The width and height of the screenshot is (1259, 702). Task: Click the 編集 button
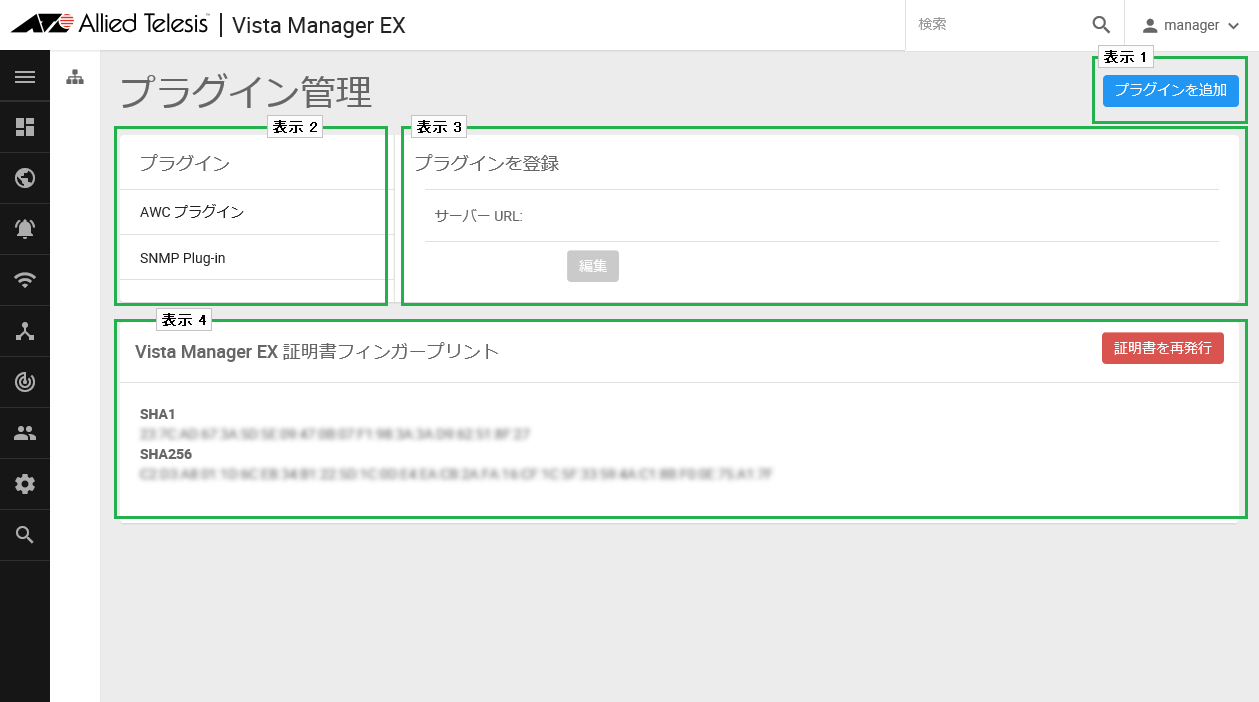point(593,266)
